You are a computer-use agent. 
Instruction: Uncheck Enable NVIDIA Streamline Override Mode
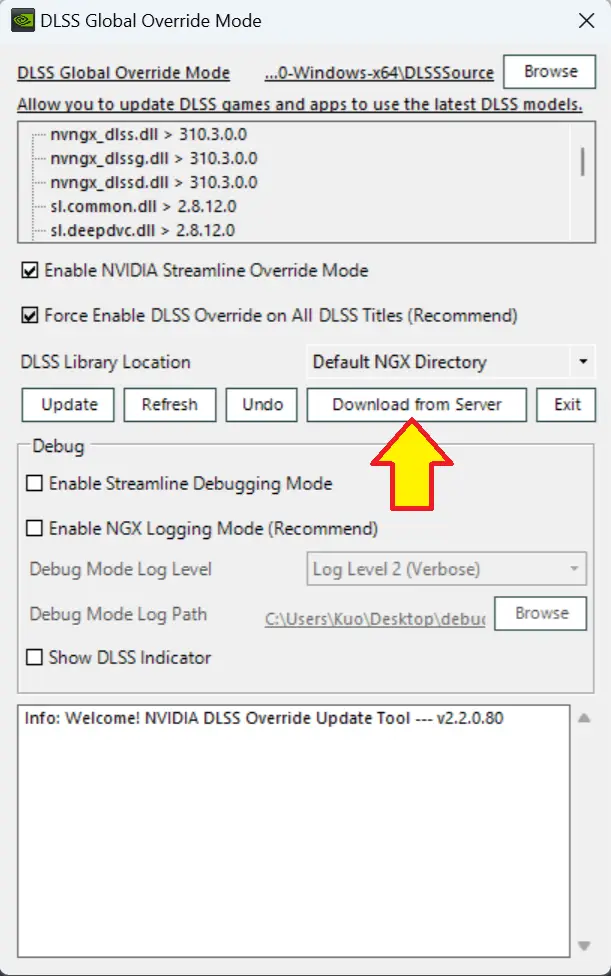coord(30,271)
